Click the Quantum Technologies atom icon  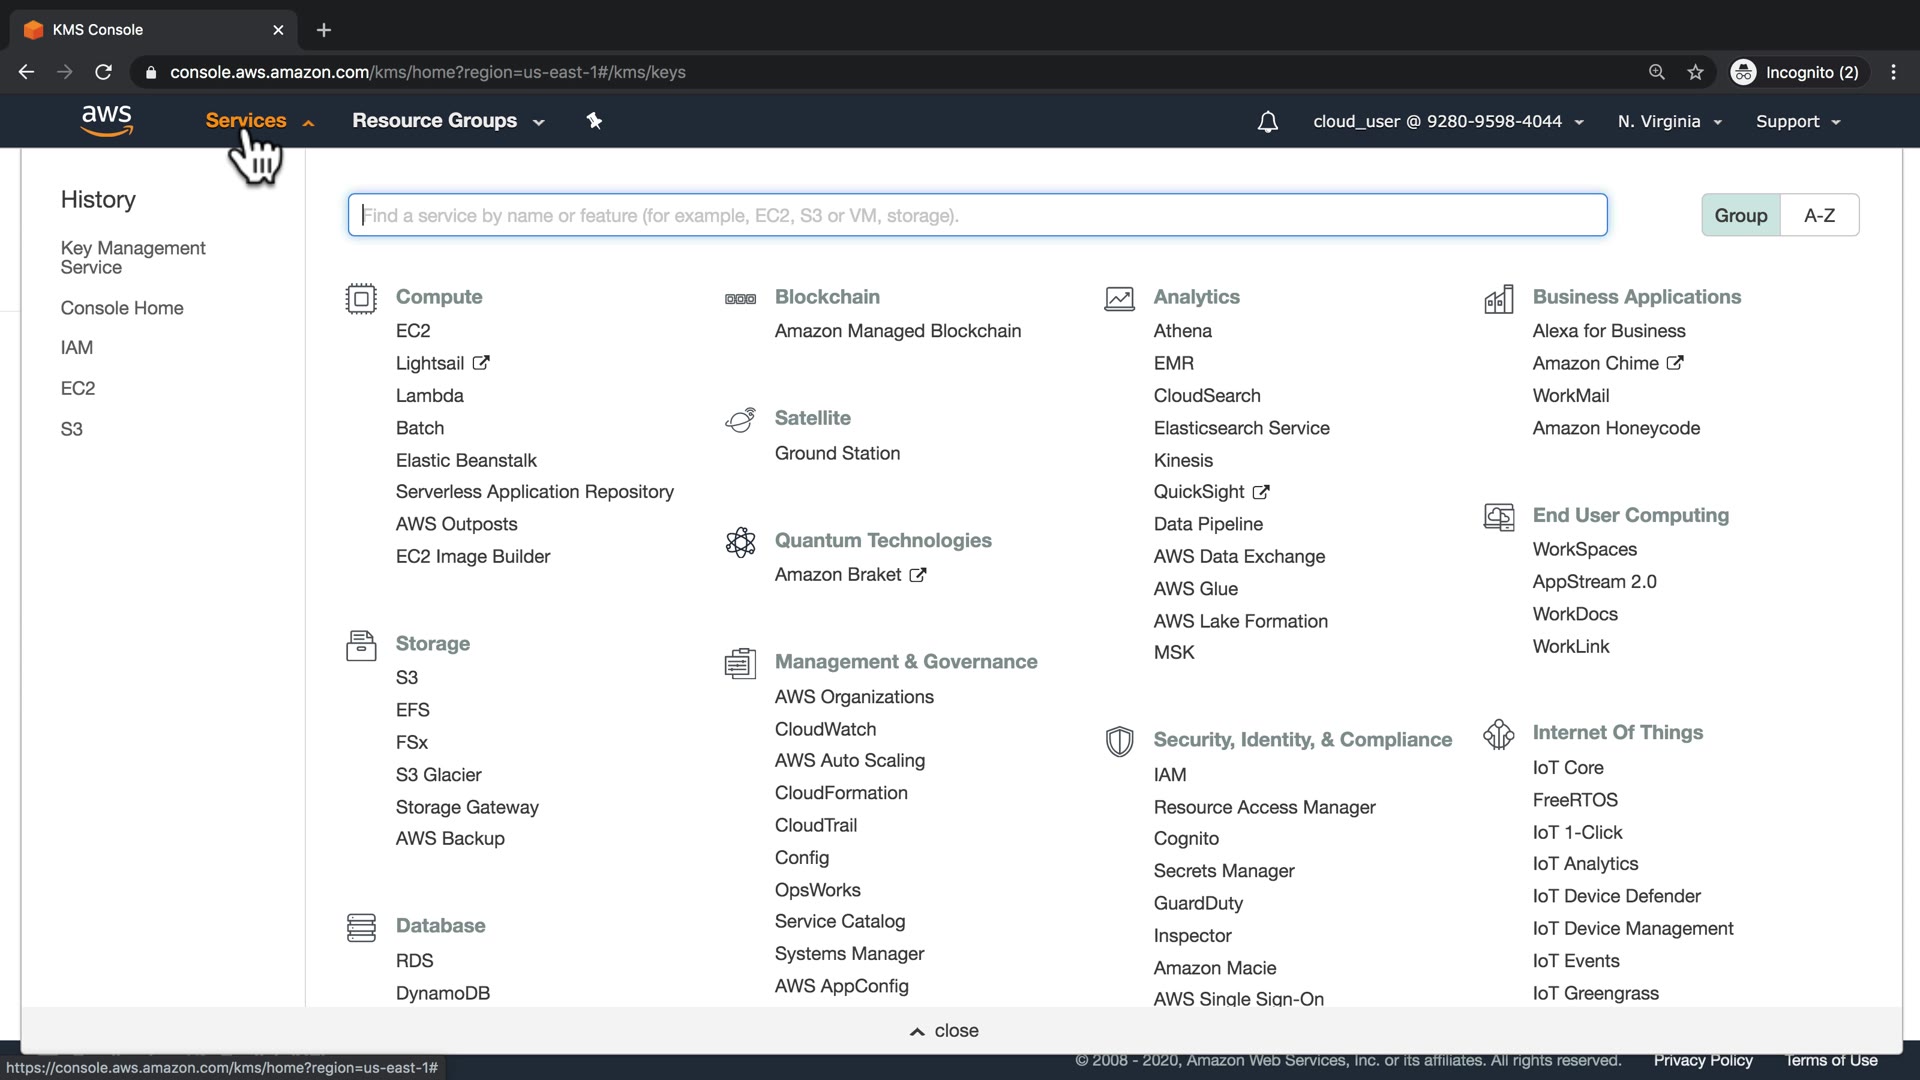pos(740,542)
